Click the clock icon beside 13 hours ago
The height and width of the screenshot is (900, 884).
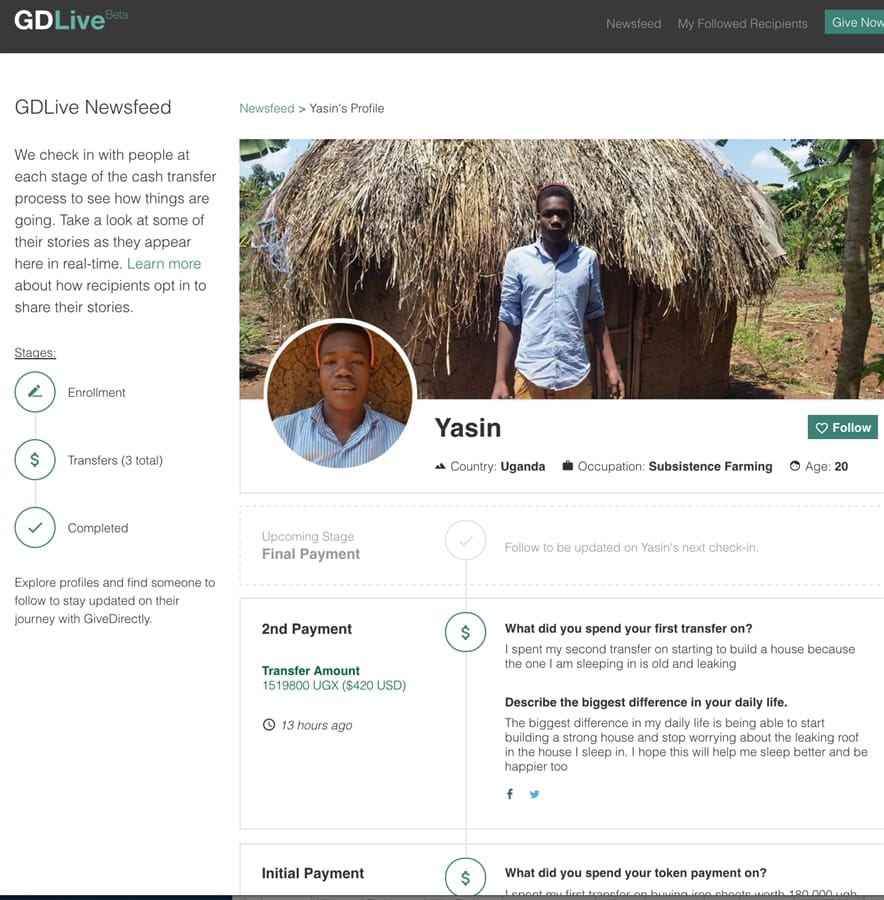268,725
